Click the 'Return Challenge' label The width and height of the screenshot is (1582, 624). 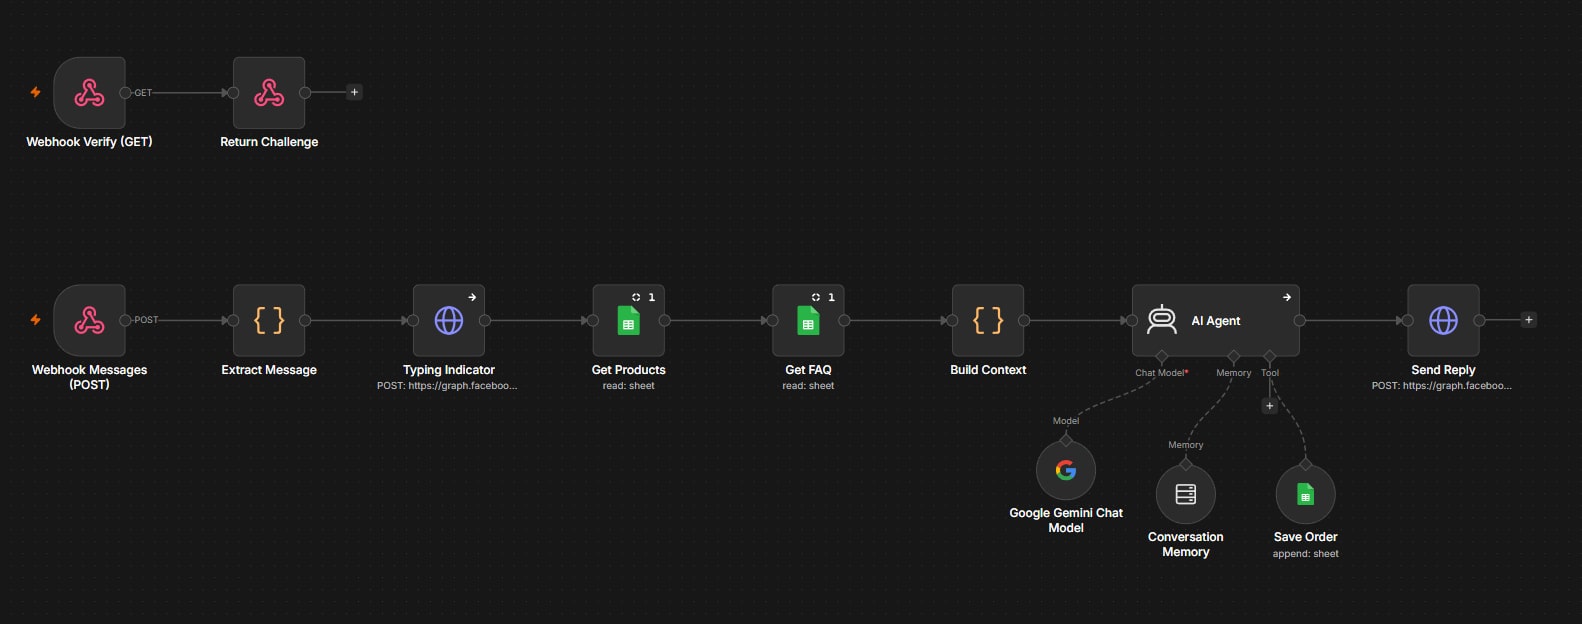(x=269, y=142)
